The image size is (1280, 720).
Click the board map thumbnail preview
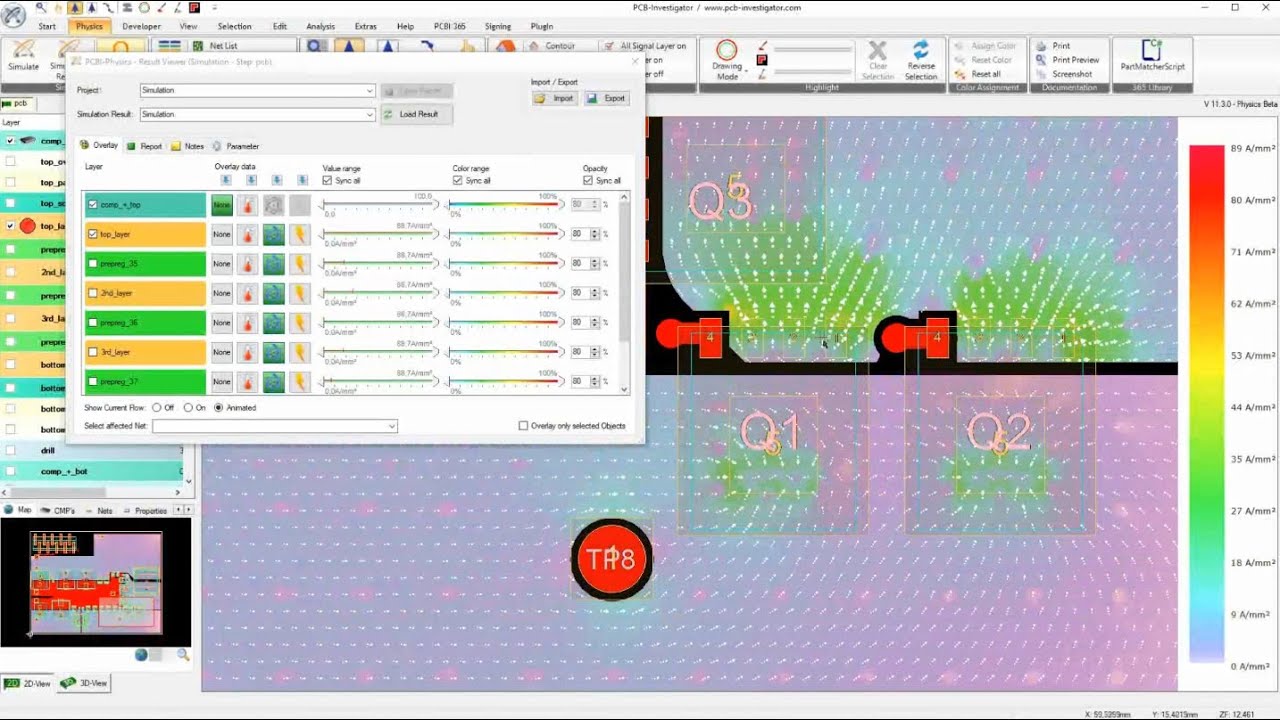click(x=96, y=583)
